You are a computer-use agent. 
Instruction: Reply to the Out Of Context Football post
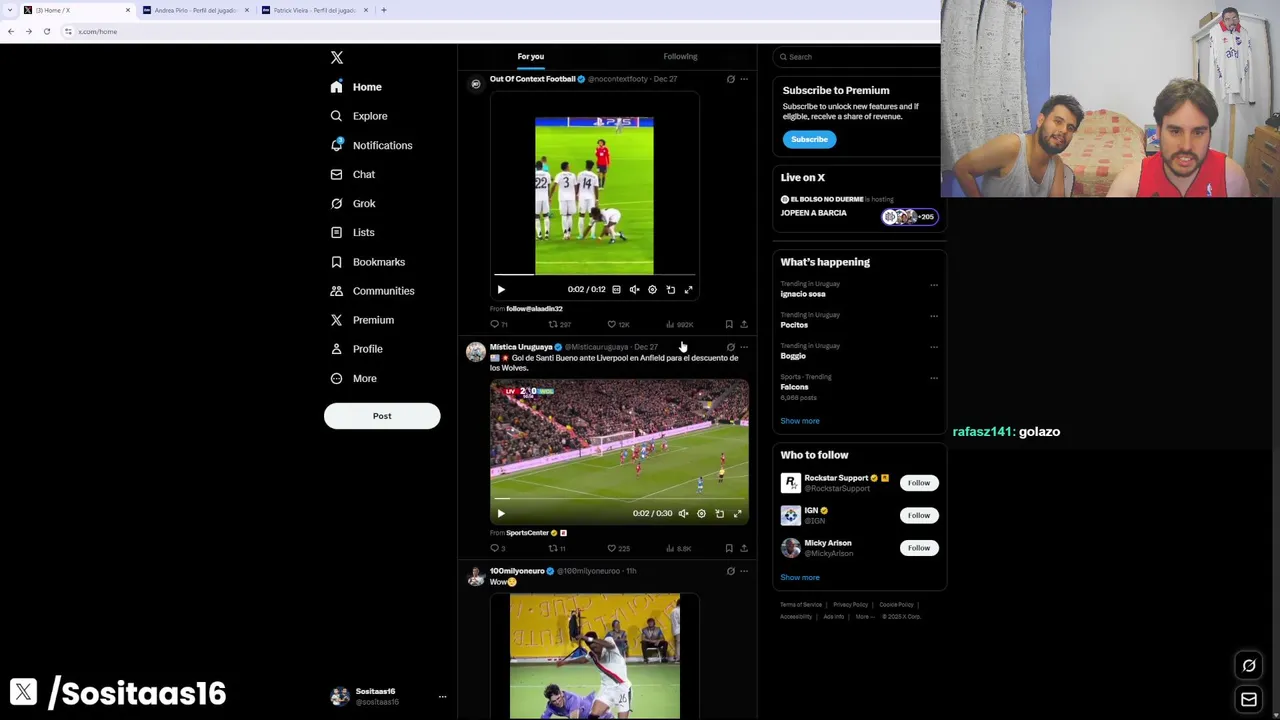coord(498,324)
